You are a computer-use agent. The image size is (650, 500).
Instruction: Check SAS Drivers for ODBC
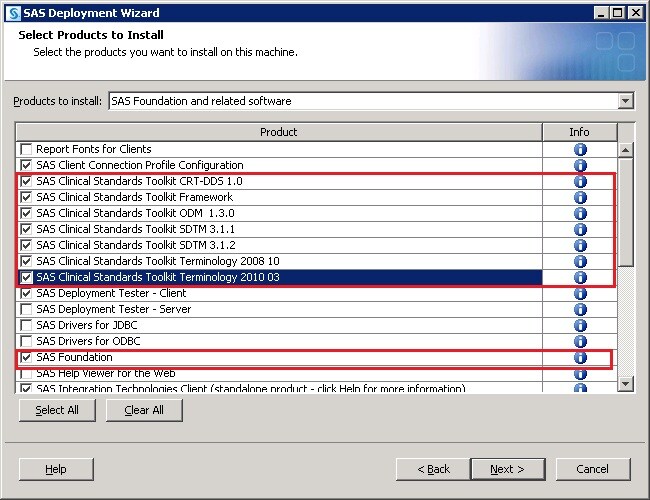point(26,341)
